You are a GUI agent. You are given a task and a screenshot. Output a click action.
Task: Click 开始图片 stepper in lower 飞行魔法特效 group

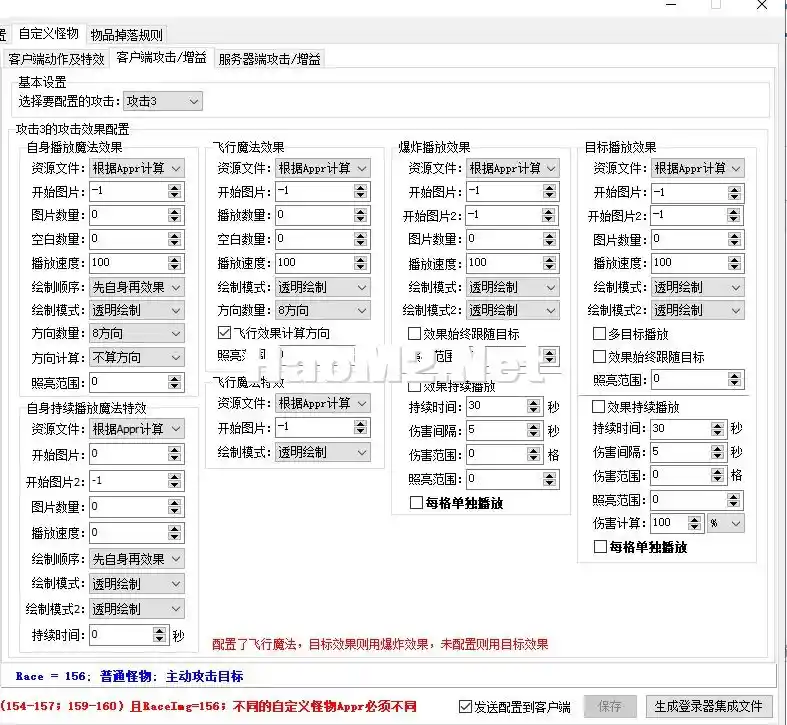click(360, 427)
